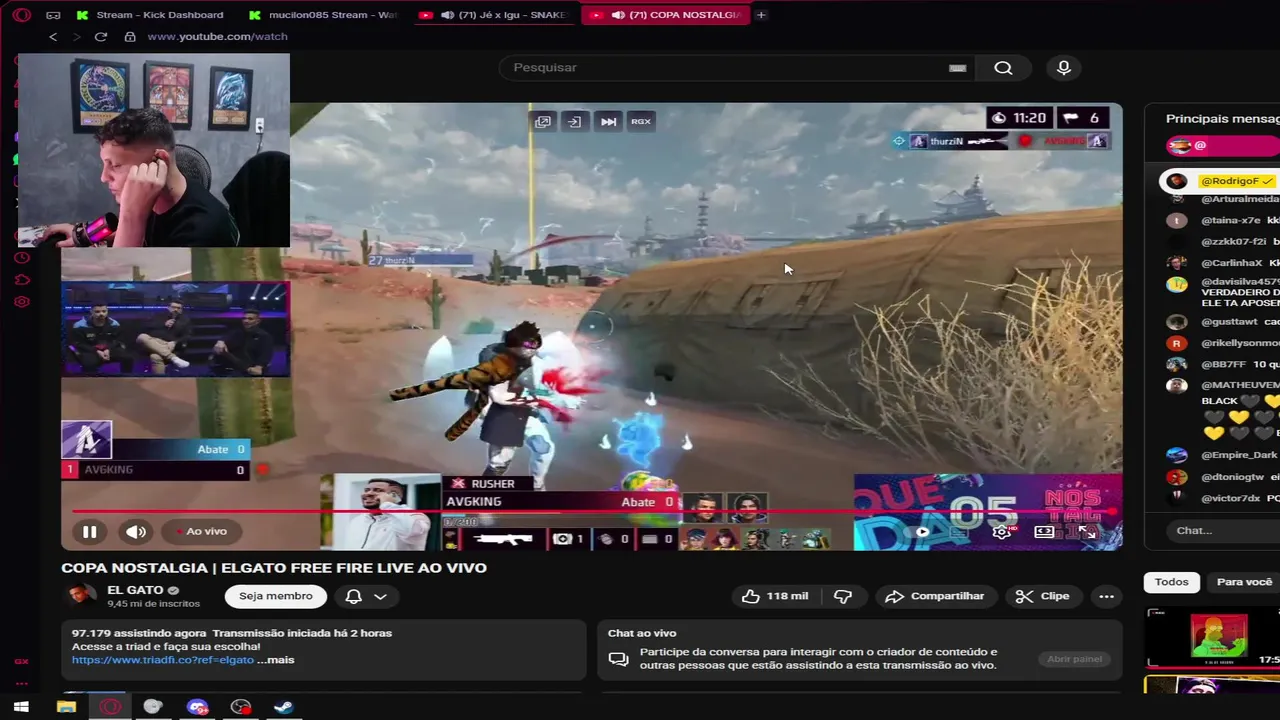This screenshot has width=1280, height=720.
Task: Select the Todos filter chip
Action: click(1171, 582)
